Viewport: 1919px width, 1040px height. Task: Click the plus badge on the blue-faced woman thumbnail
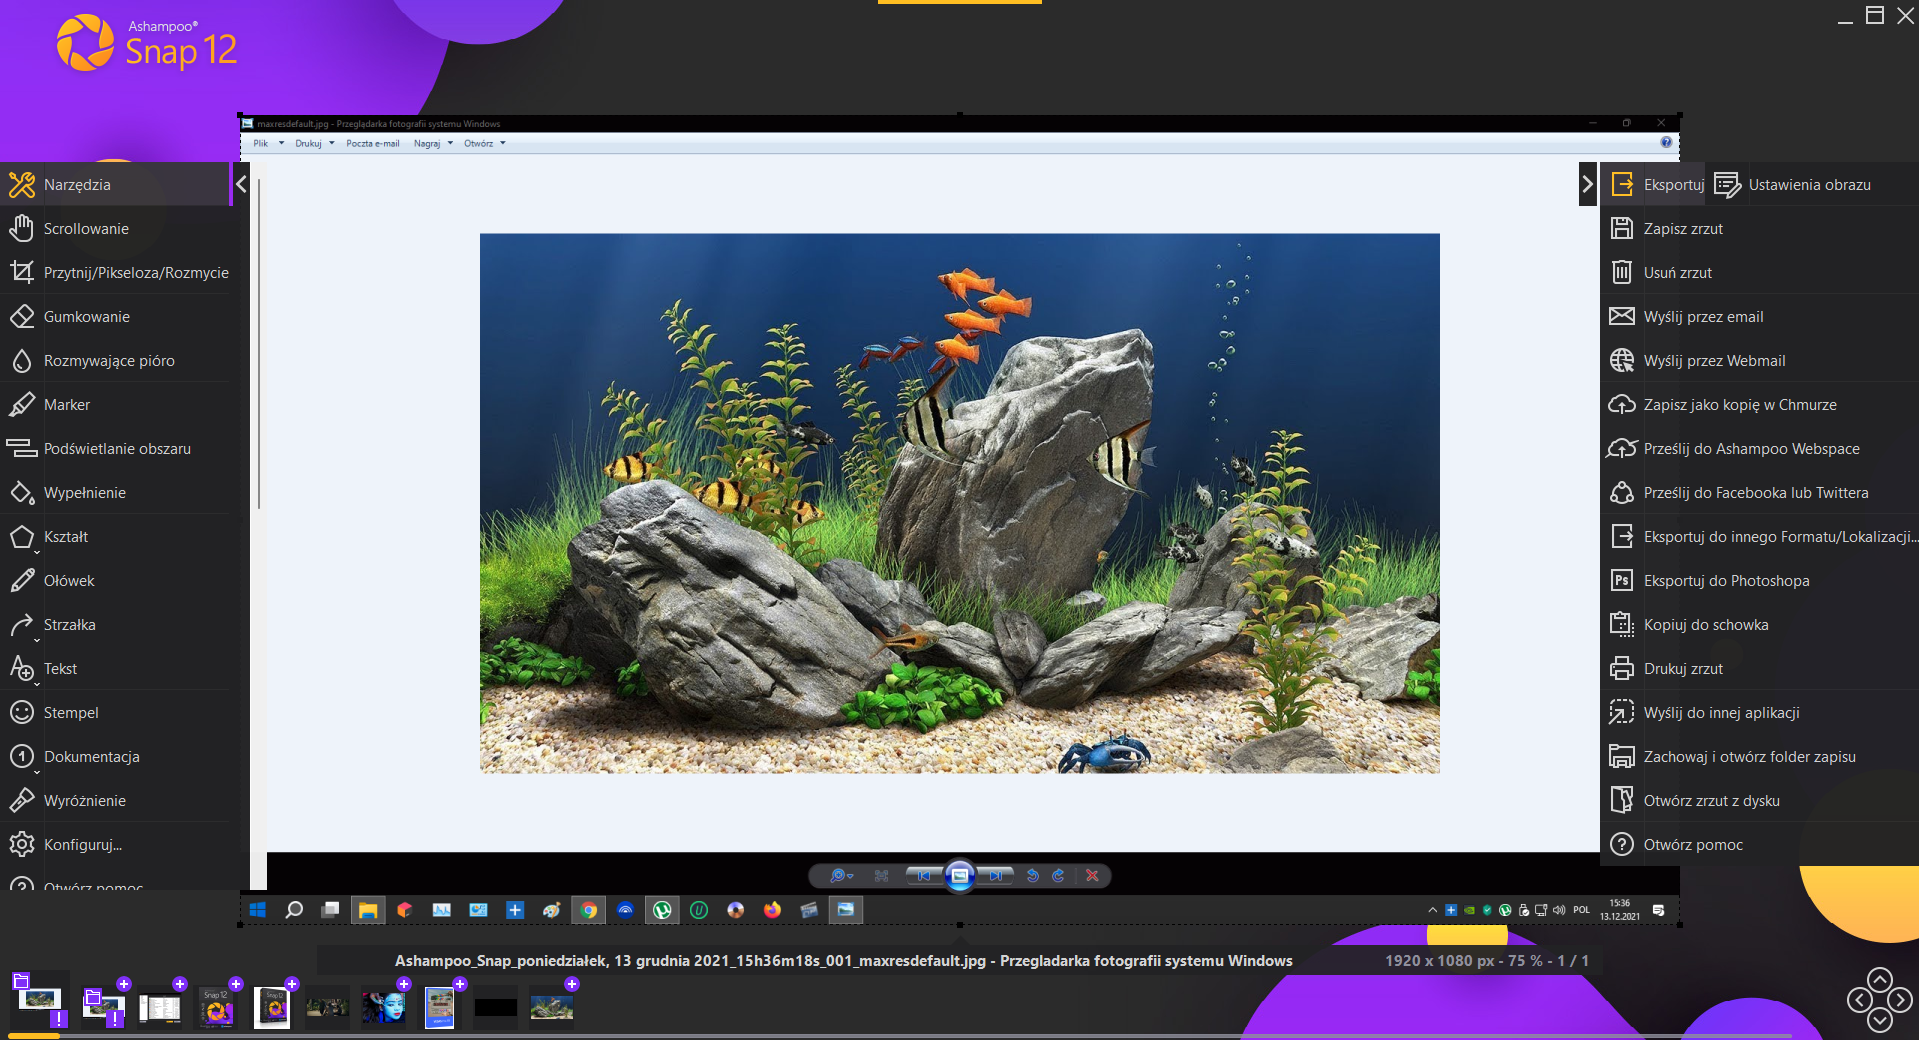tap(404, 984)
